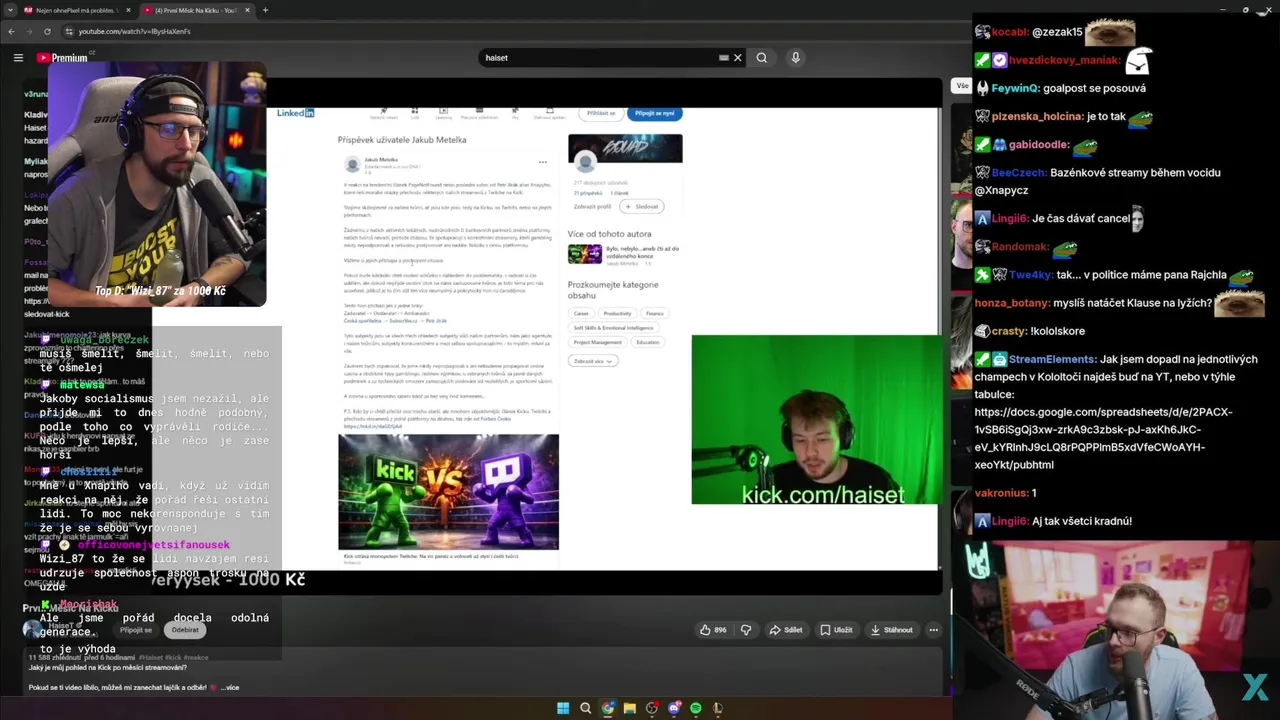The width and height of the screenshot is (1280, 720).
Task: Dislike the video with thumbs-down
Action: [746, 630]
